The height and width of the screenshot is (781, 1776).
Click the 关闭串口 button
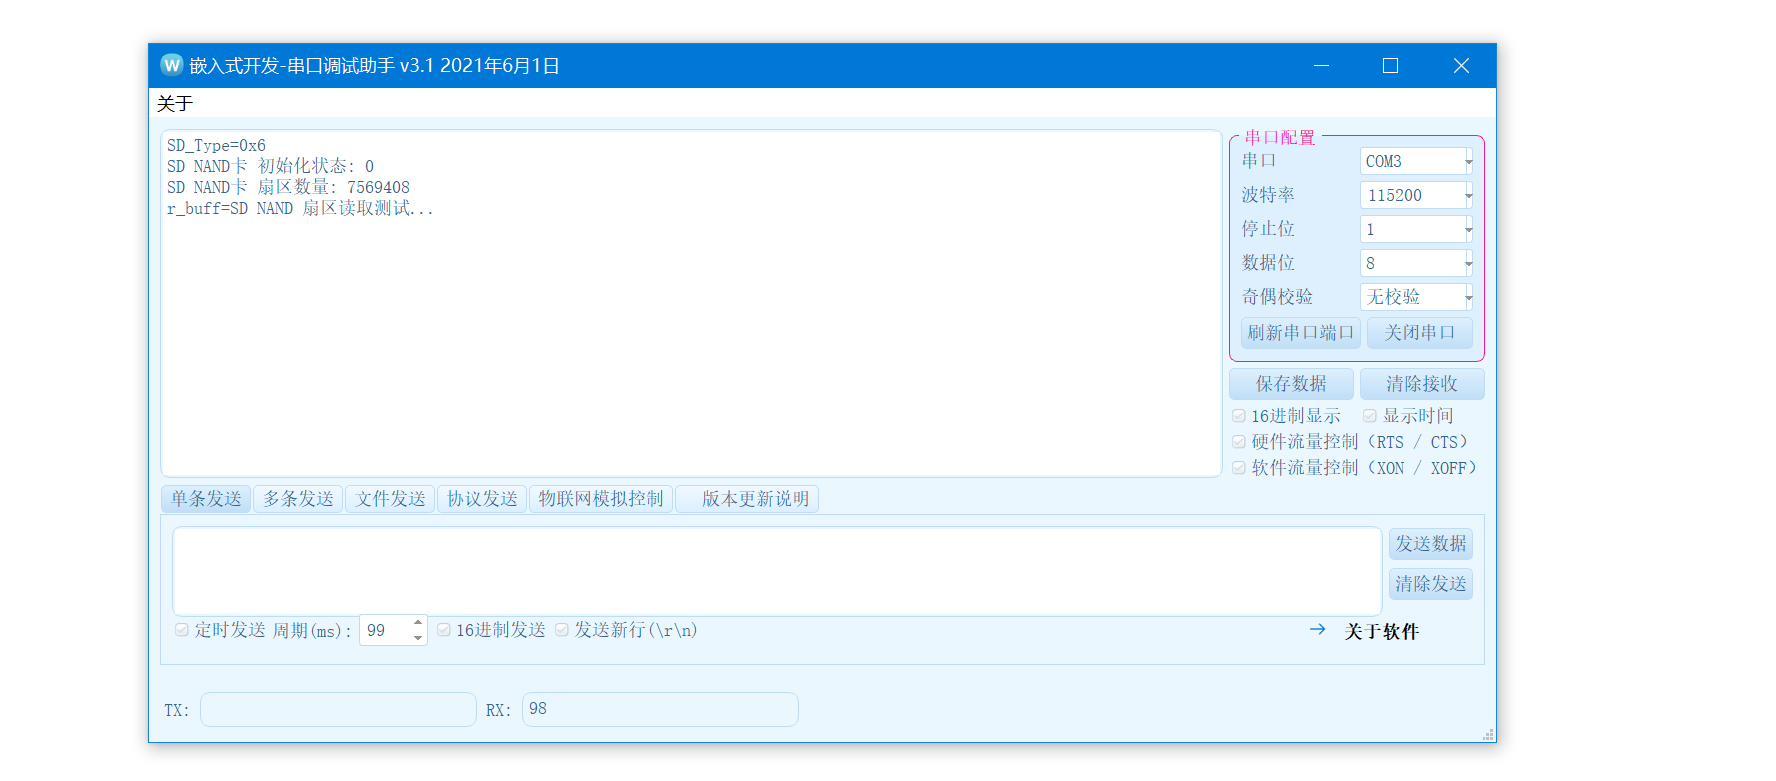[1420, 332]
